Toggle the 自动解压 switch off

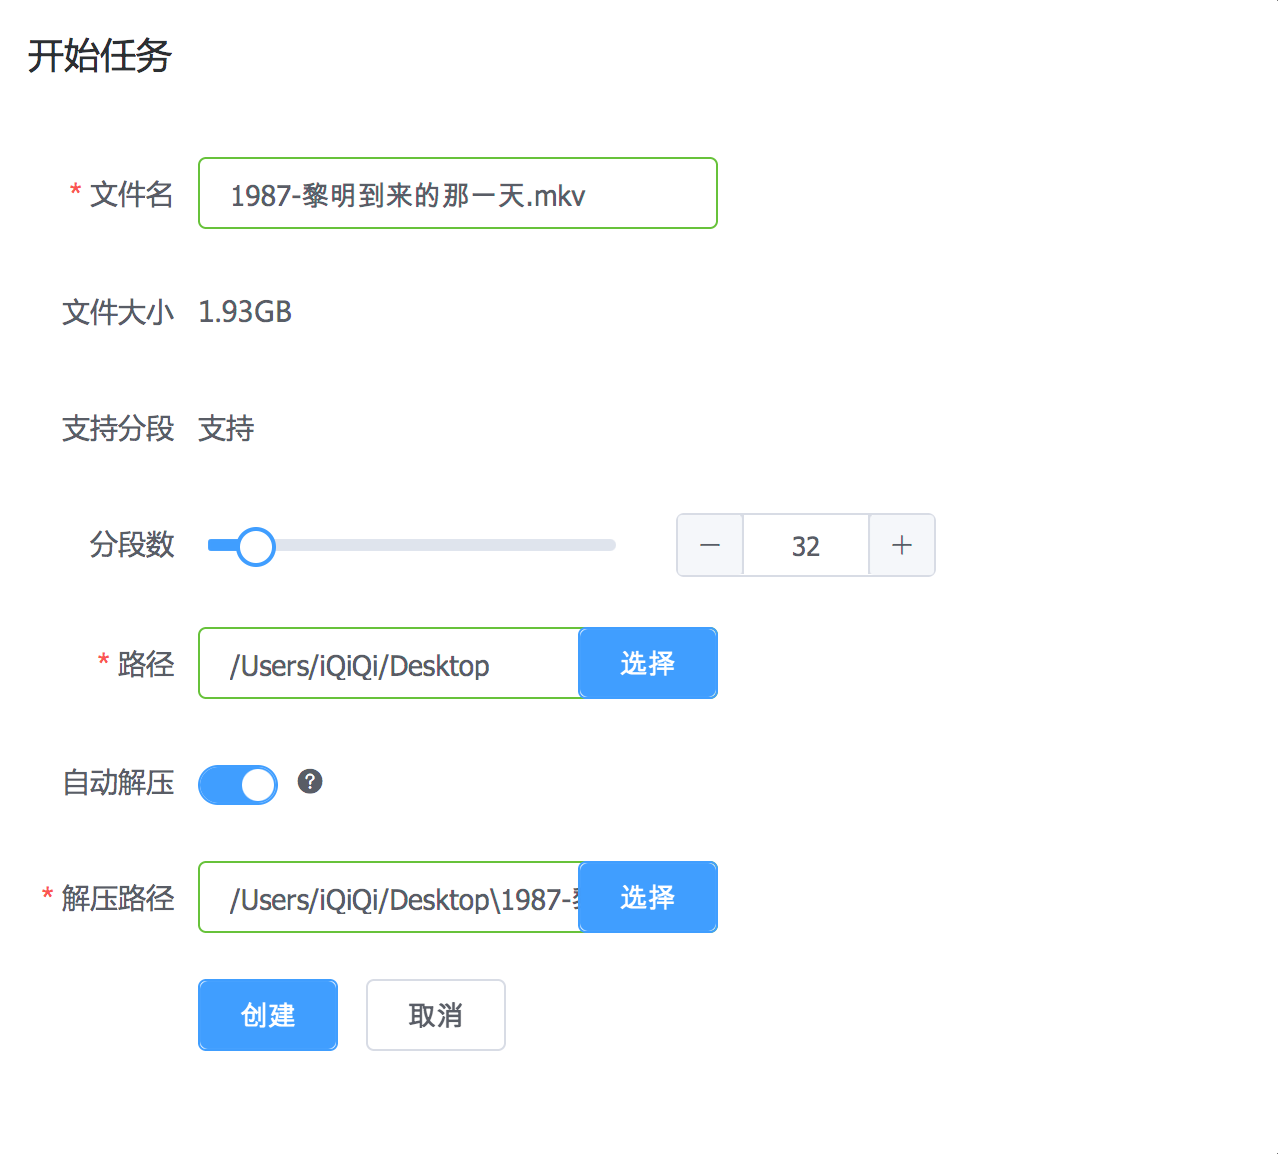(238, 785)
